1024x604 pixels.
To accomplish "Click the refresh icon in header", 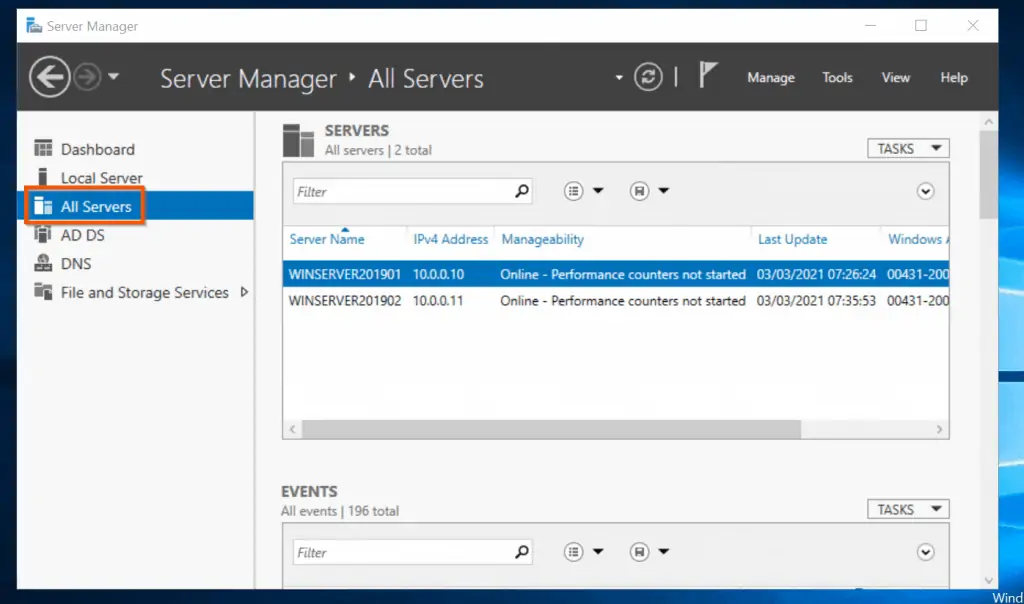I will 648,77.
